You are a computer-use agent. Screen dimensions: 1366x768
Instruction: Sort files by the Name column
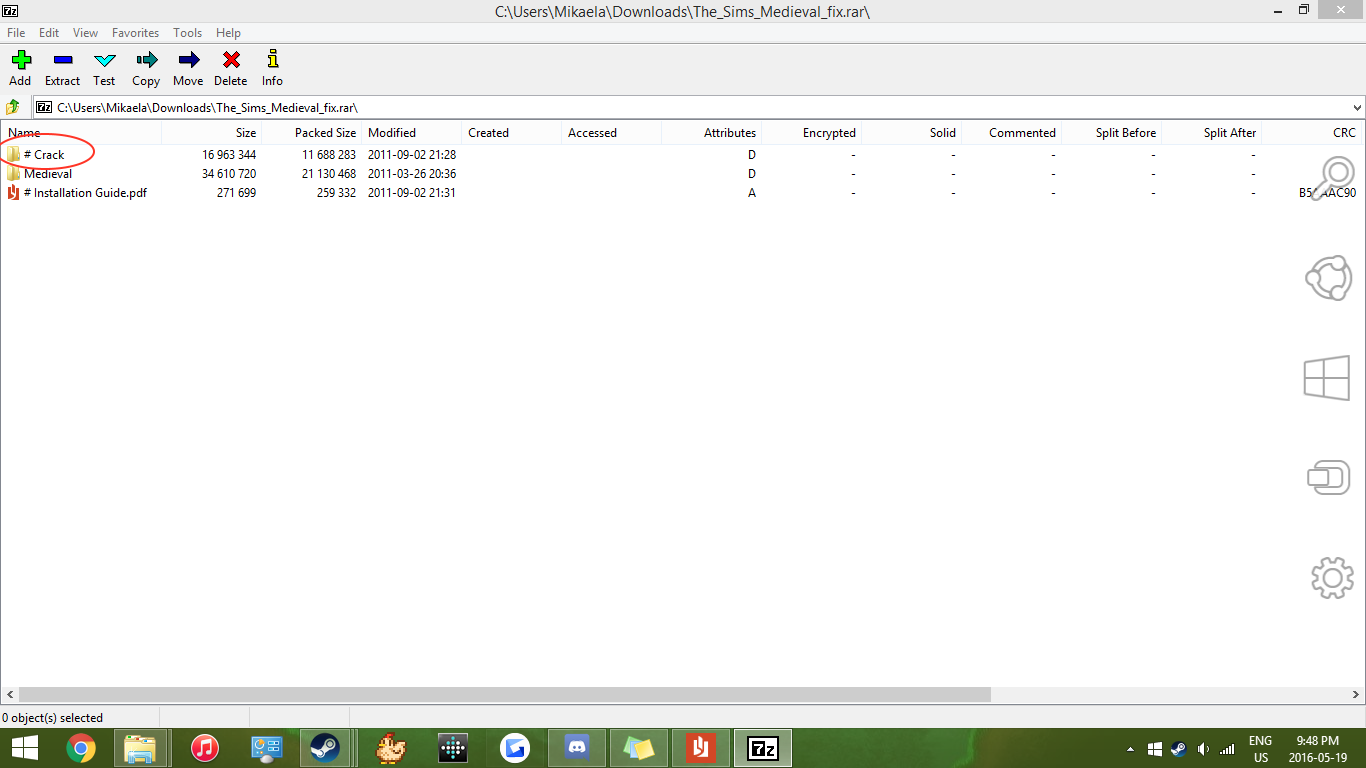[81, 133]
